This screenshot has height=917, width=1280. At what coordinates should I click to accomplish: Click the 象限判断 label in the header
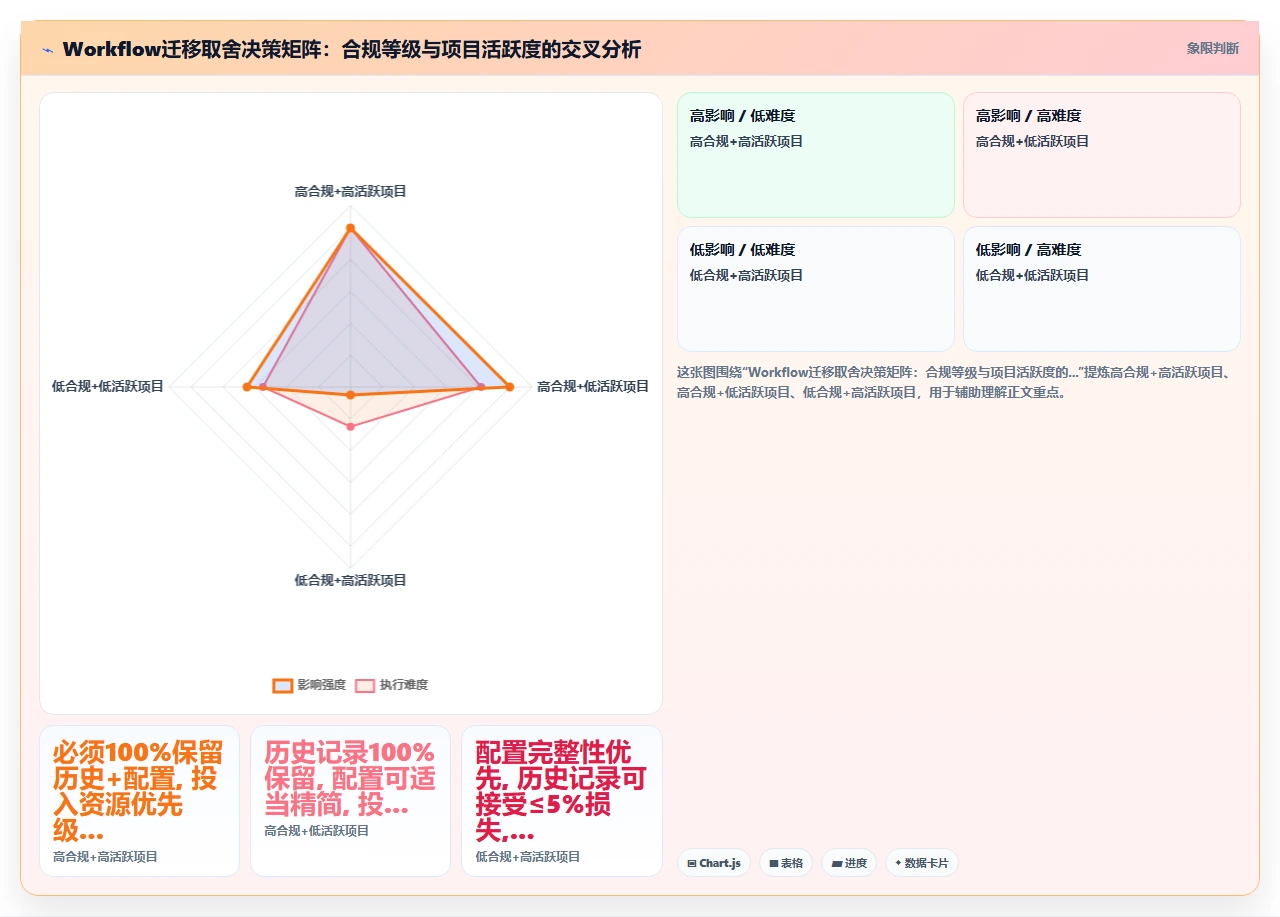[x=1212, y=48]
